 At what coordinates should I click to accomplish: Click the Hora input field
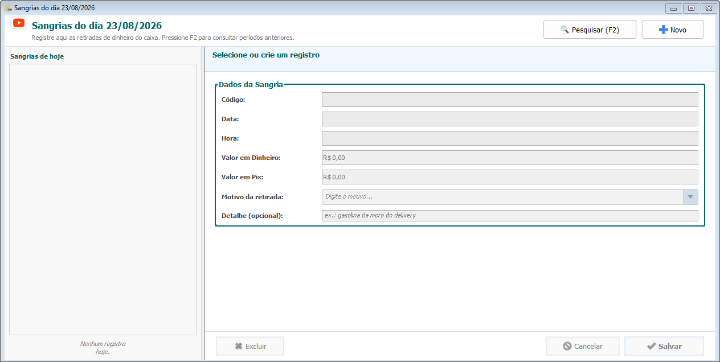pos(510,138)
